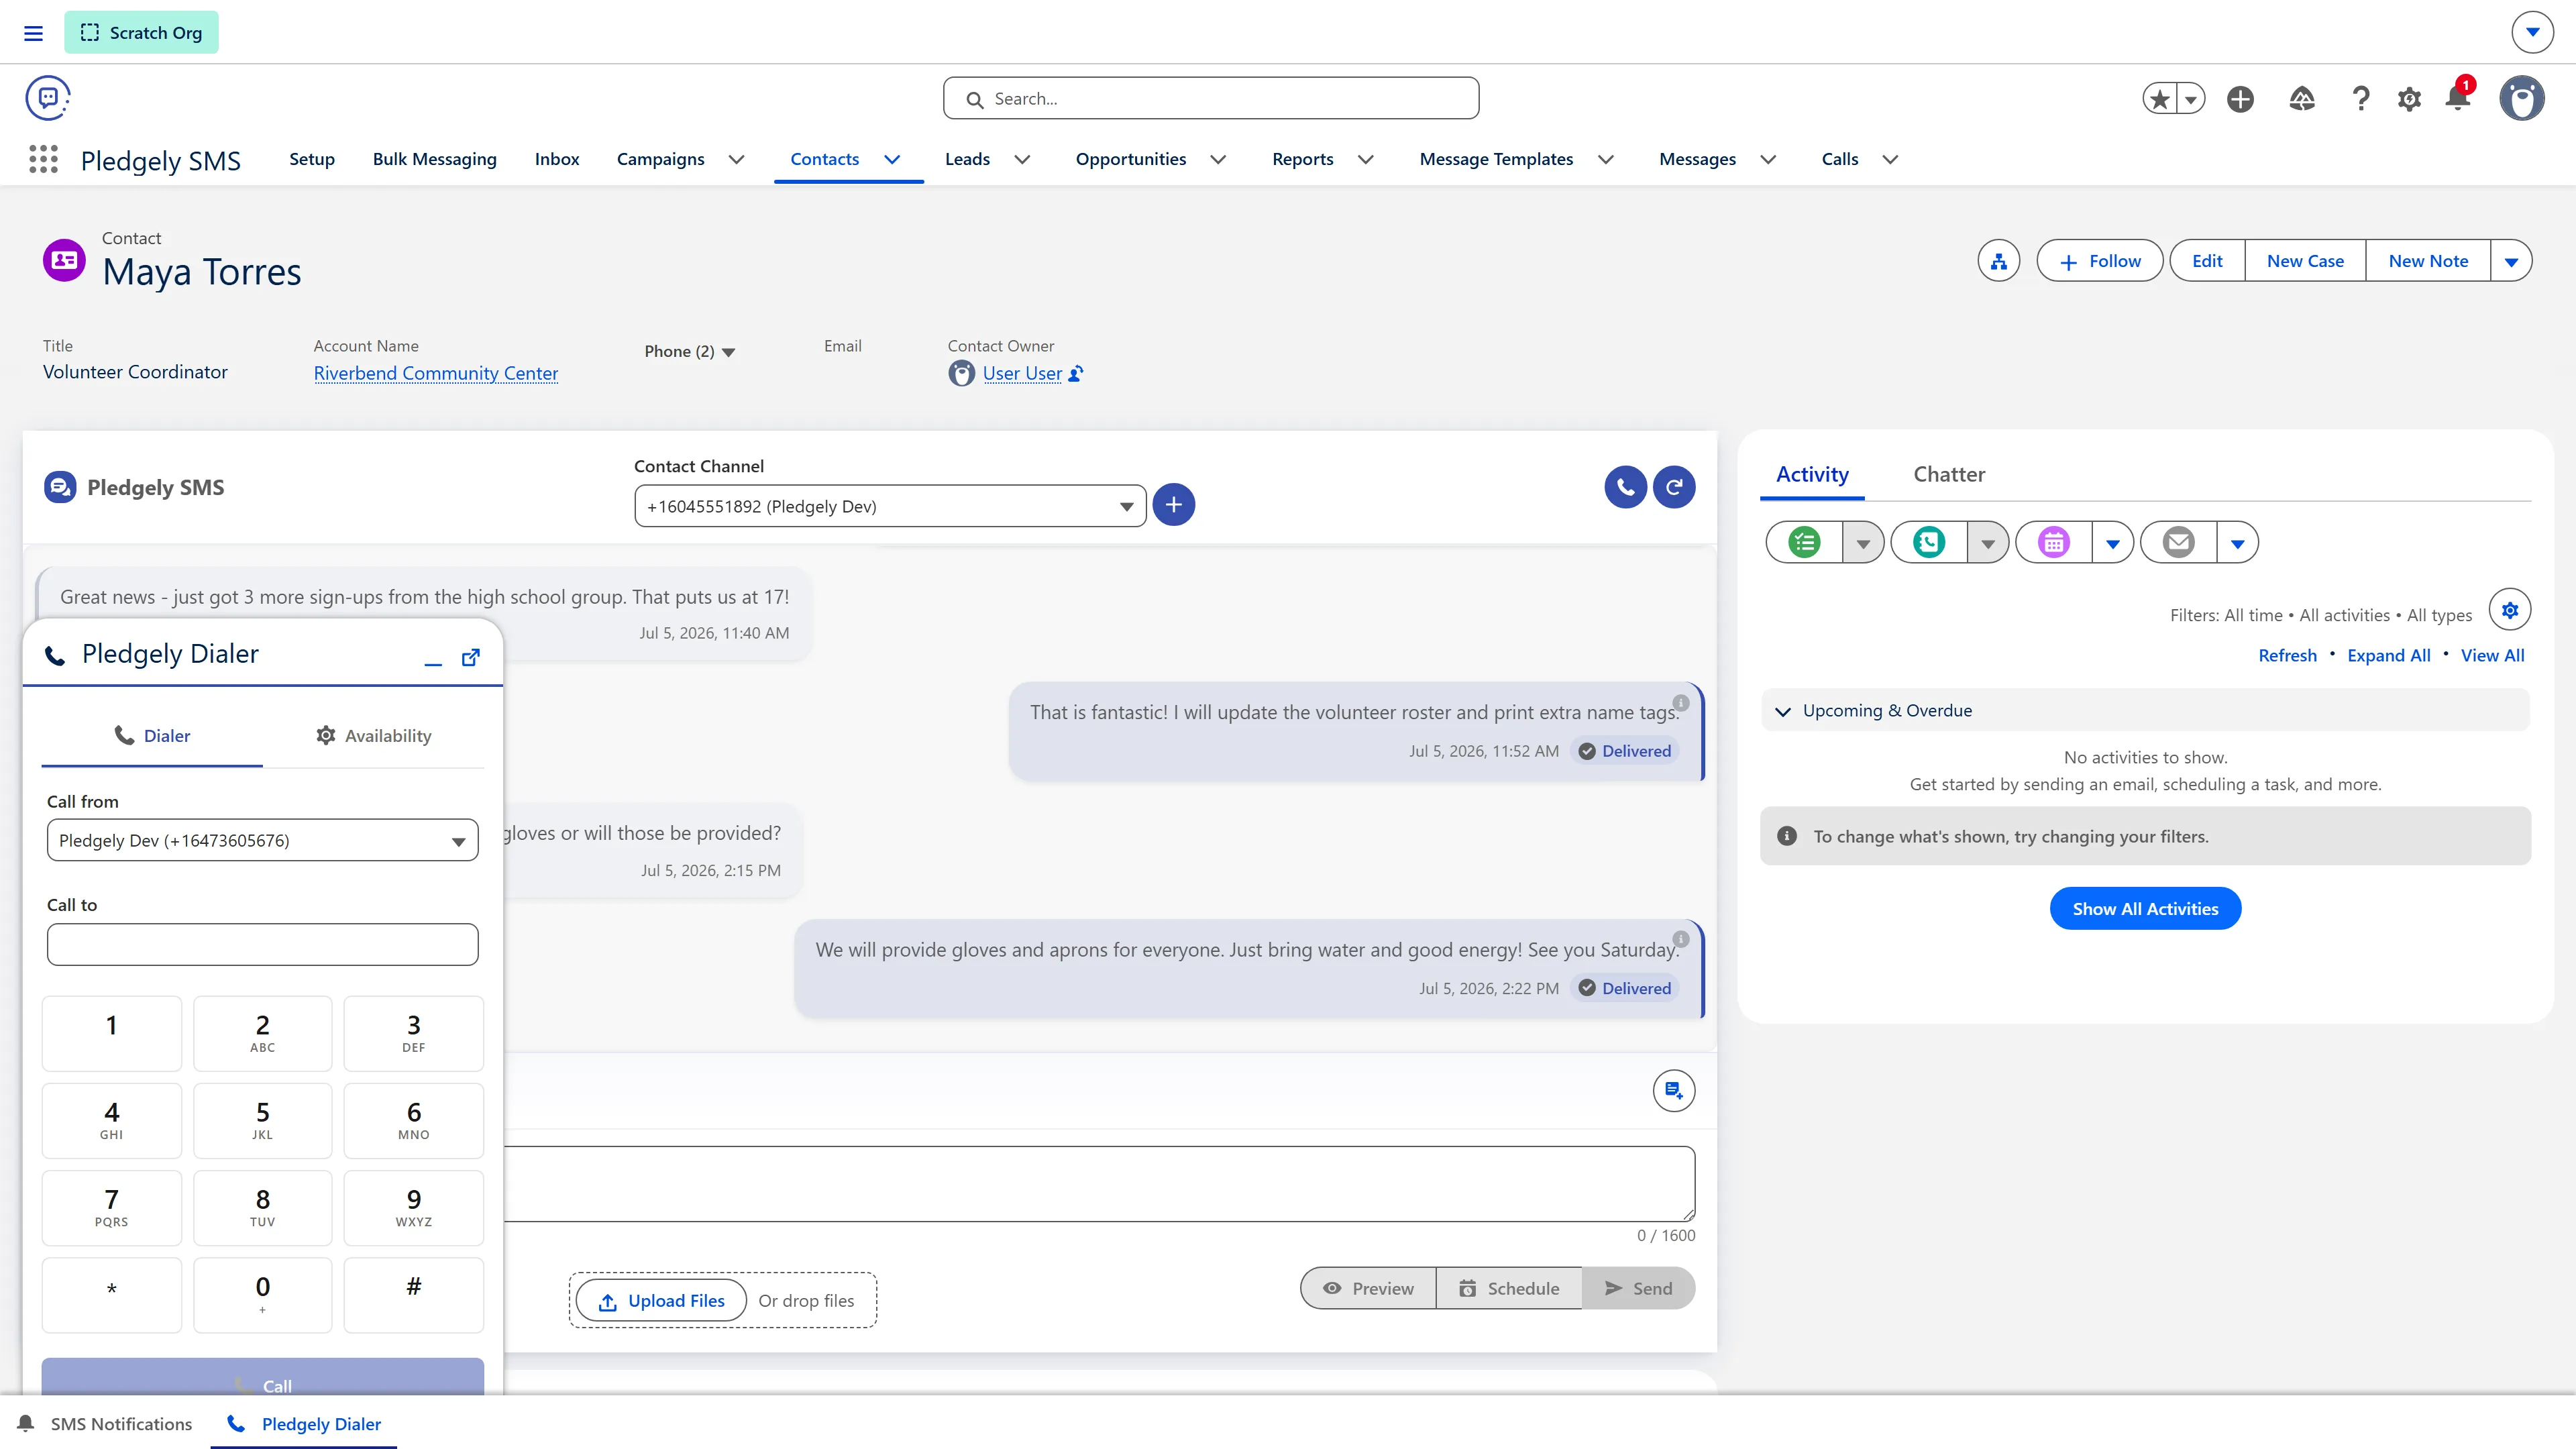The height and width of the screenshot is (1449, 2576).
Task: Open the activity timeline filter settings gear
Action: point(2510,610)
